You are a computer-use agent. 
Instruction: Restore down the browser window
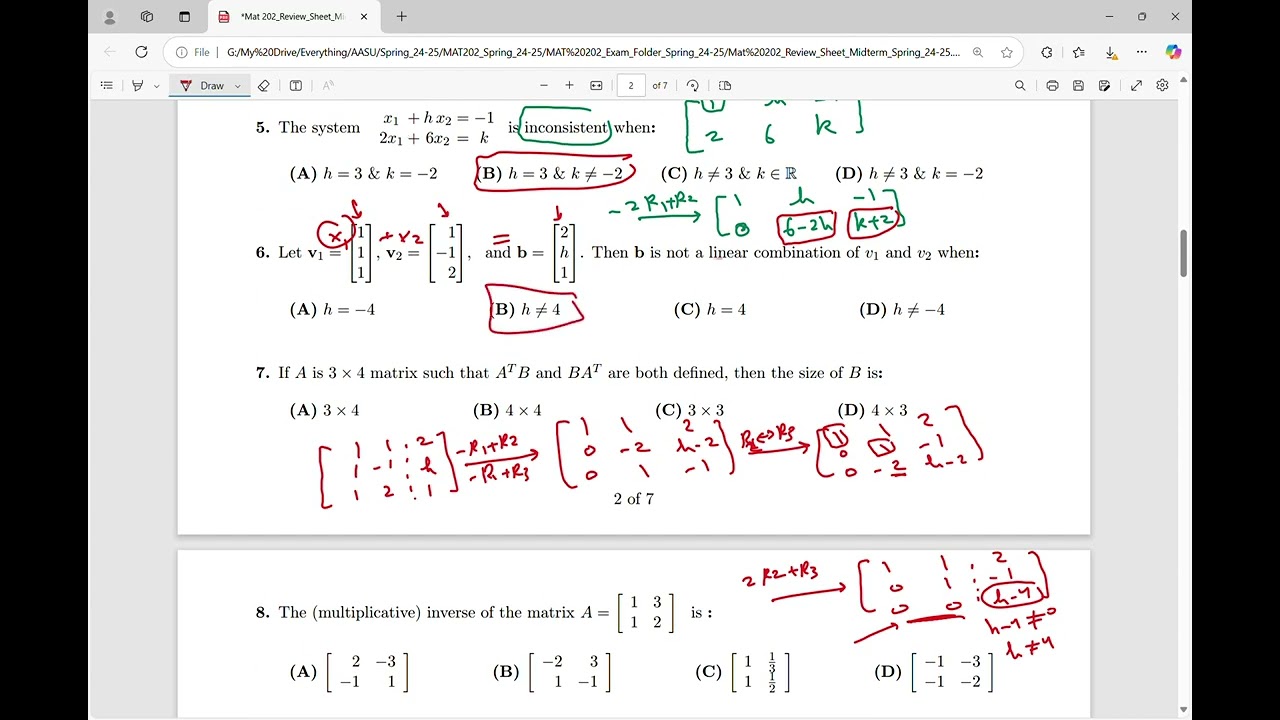tap(1142, 17)
